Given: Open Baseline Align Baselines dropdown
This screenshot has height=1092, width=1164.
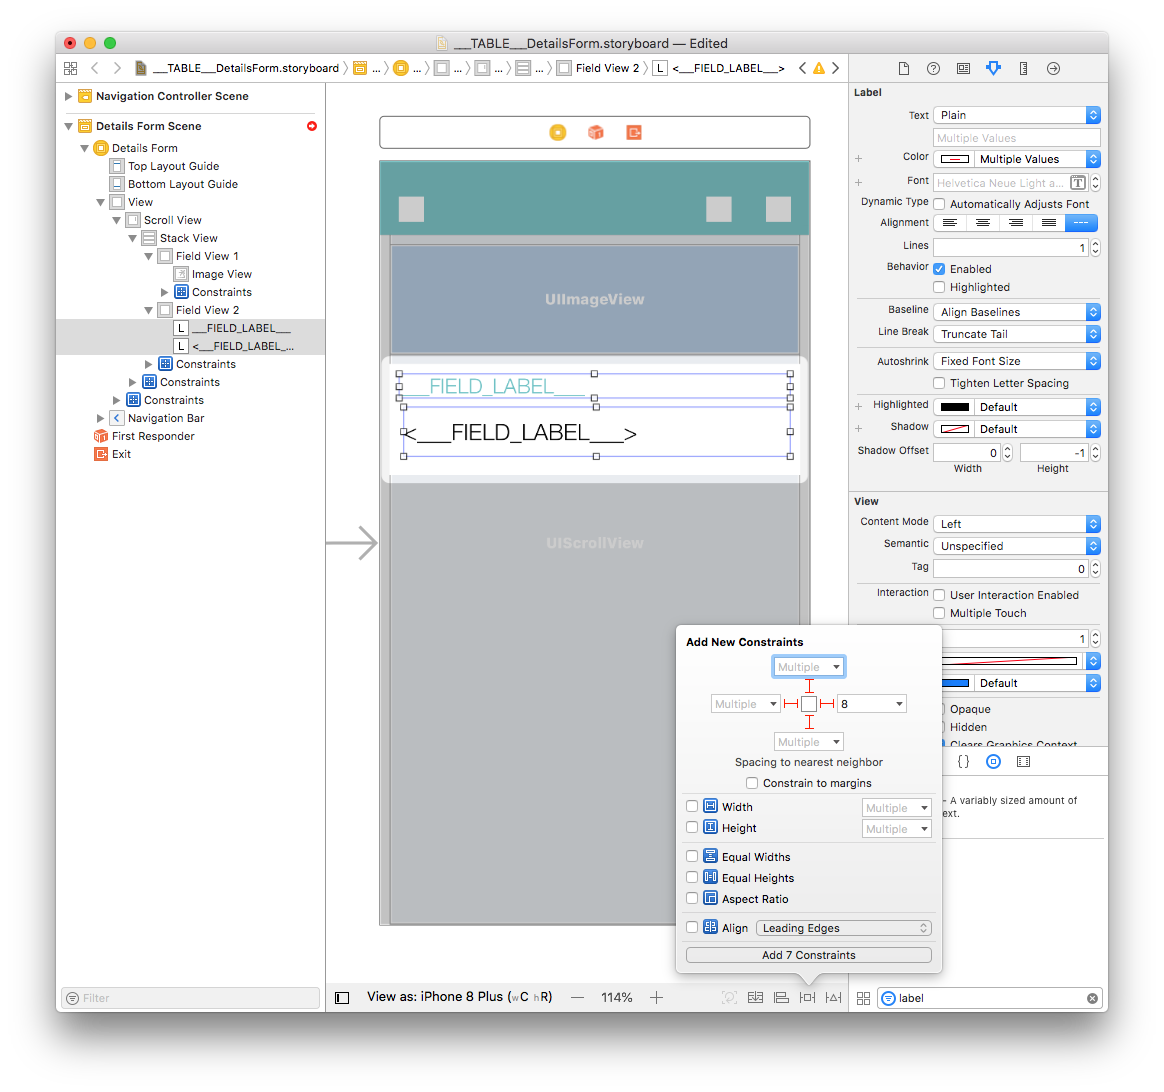Looking at the screenshot, I should point(1016,312).
